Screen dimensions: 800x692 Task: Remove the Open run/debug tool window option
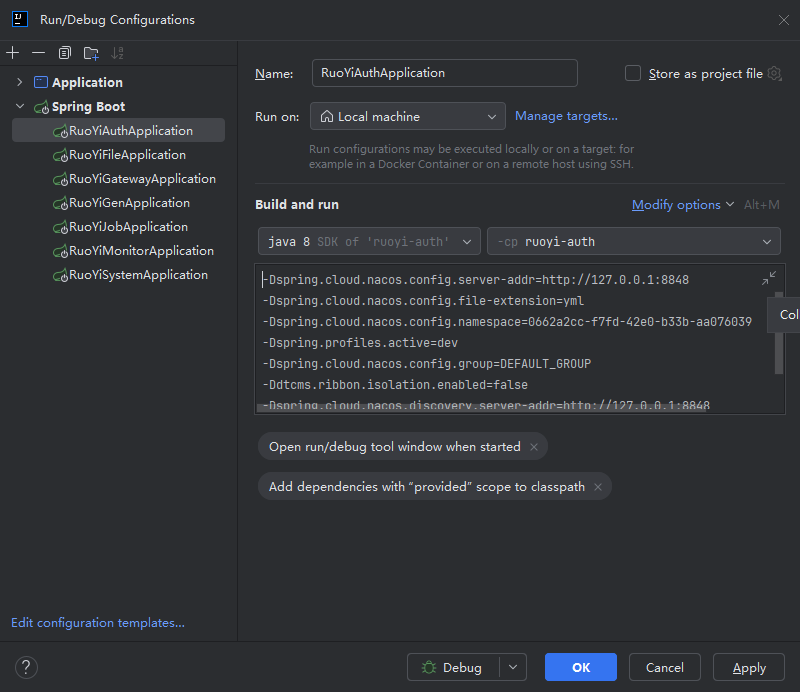click(534, 447)
